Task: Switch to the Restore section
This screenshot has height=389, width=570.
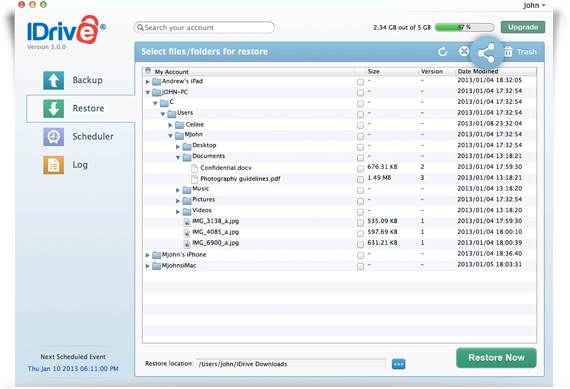Action: (x=81, y=108)
